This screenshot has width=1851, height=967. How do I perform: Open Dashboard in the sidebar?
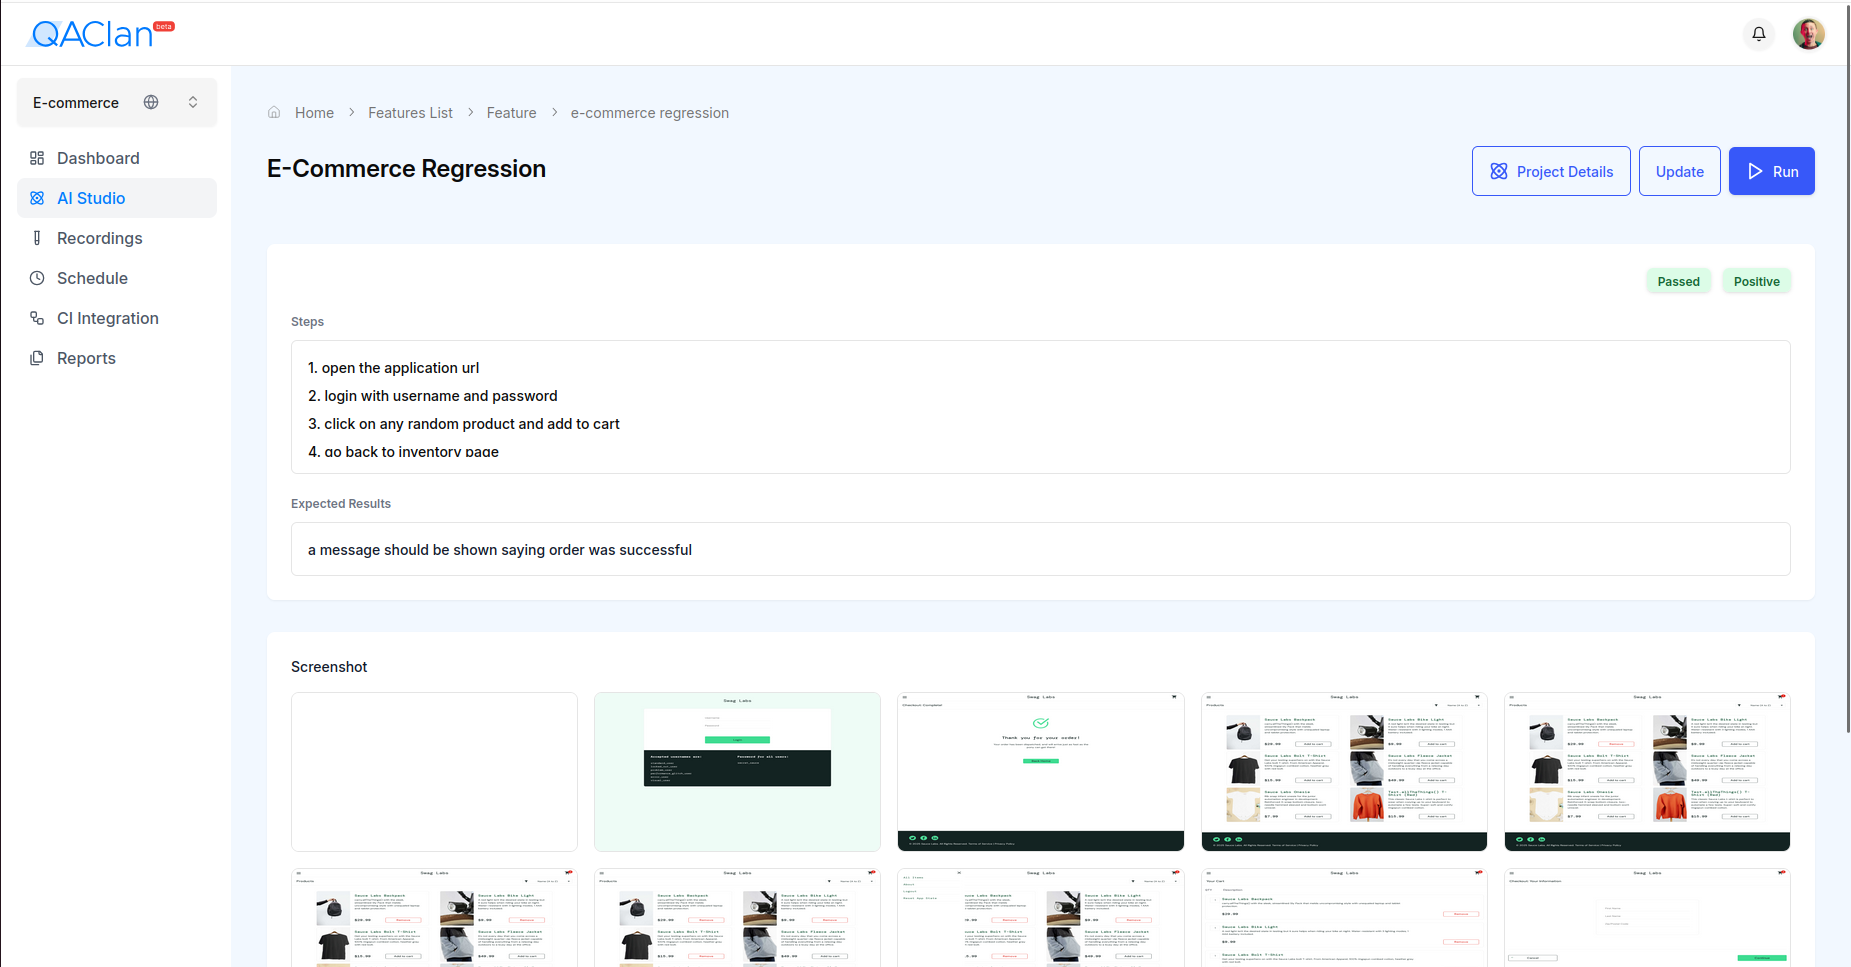(117, 158)
